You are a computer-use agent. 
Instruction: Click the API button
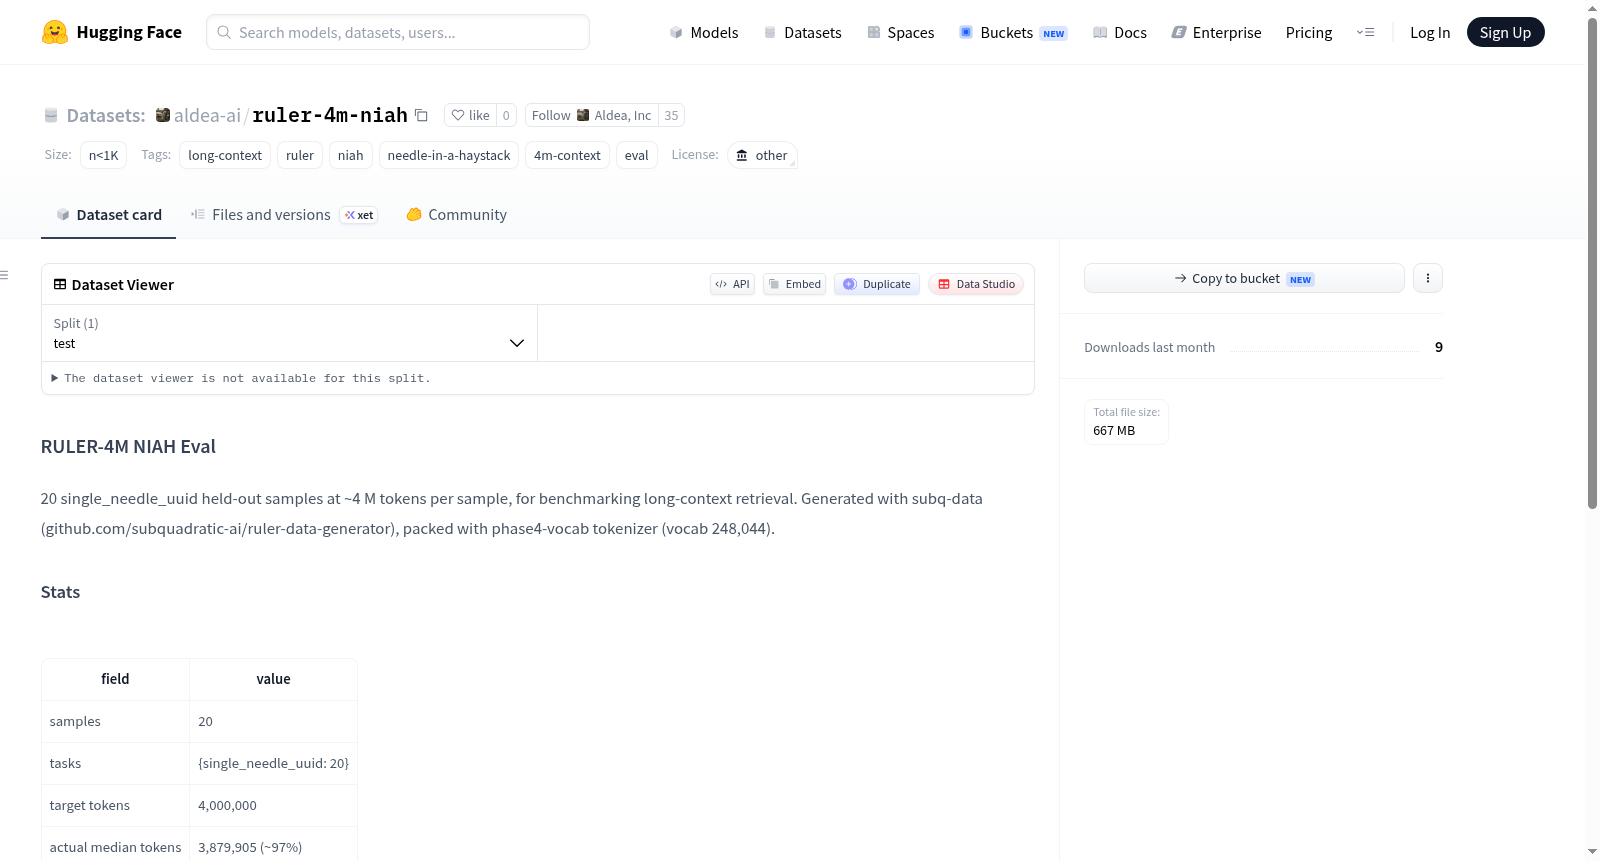click(x=732, y=284)
